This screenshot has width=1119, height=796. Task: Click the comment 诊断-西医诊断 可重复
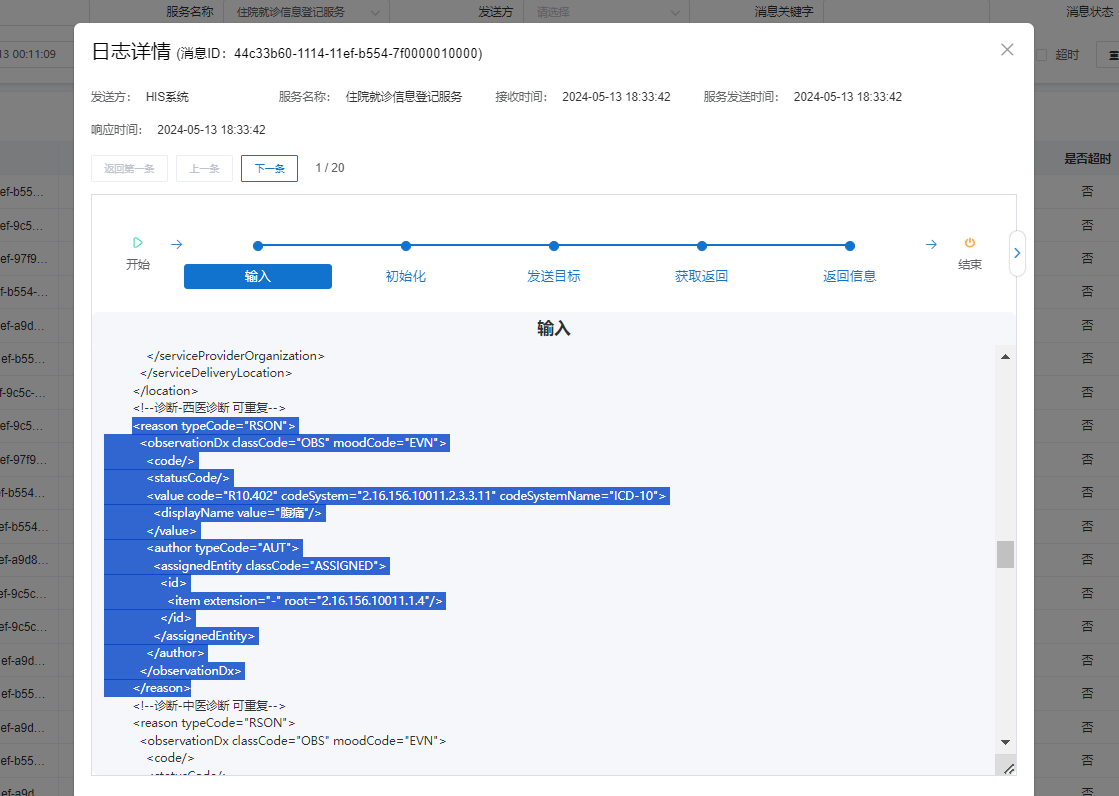pyautogui.click(x=209, y=408)
